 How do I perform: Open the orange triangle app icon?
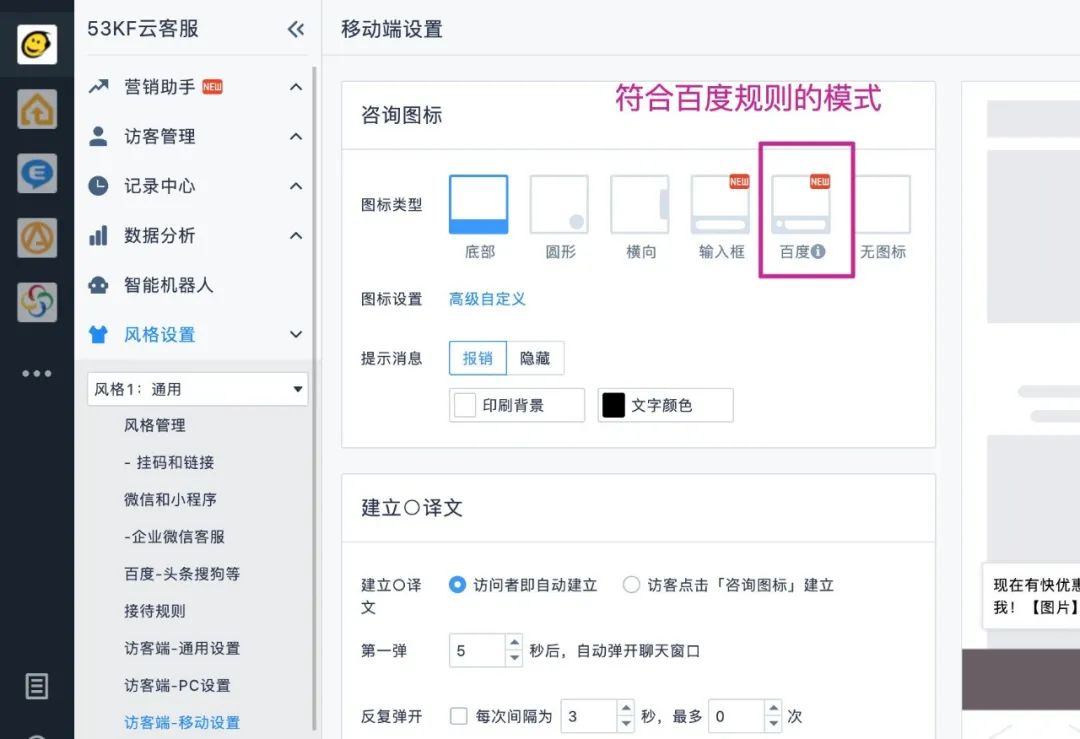point(37,238)
